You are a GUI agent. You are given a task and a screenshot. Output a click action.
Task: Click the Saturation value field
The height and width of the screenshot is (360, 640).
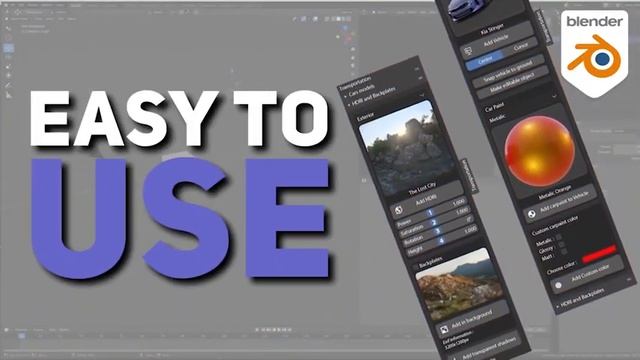pos(436,222)
